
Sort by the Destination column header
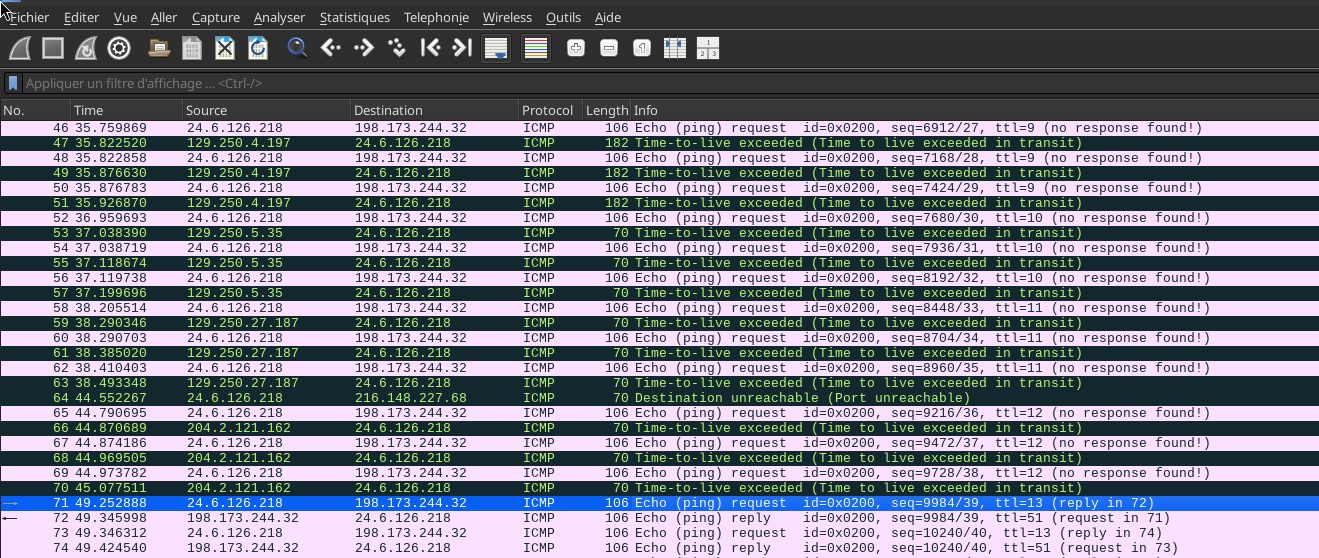tap(434, 110)
